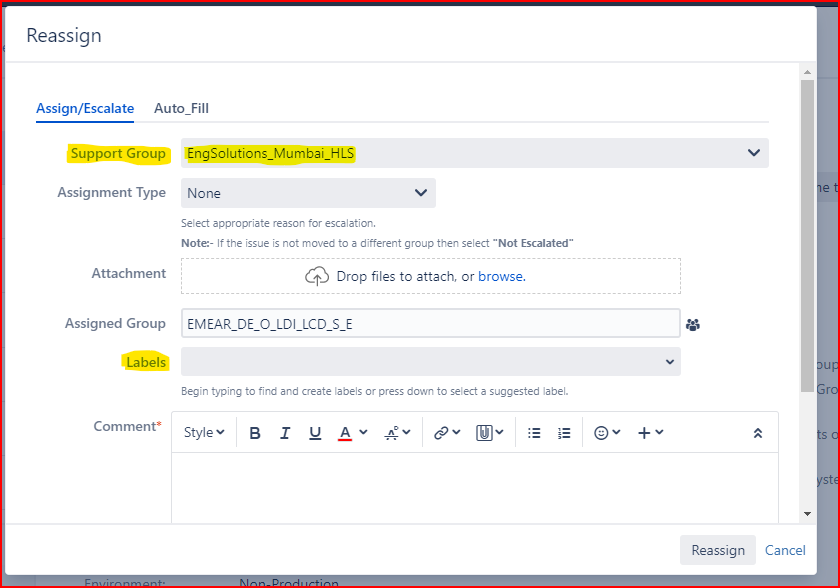Click the group picker icon

[x=693, y=325]
